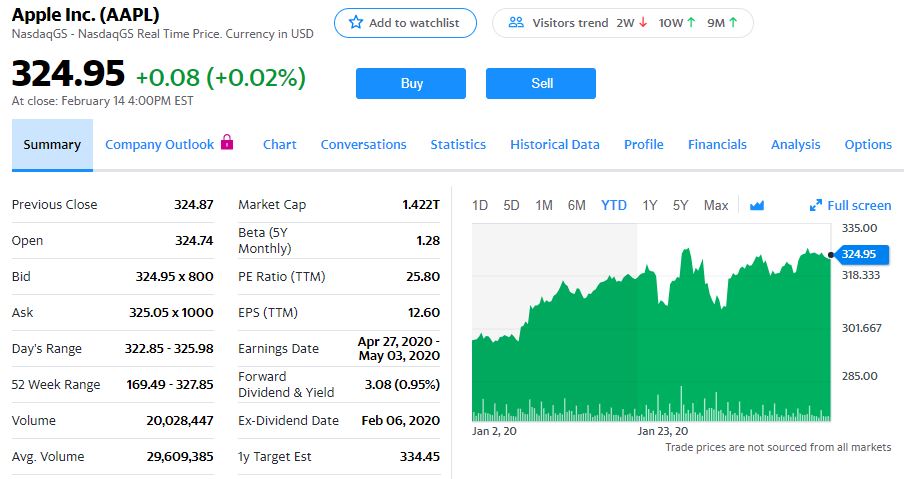Switch to the Chart tab

[280, 145]
